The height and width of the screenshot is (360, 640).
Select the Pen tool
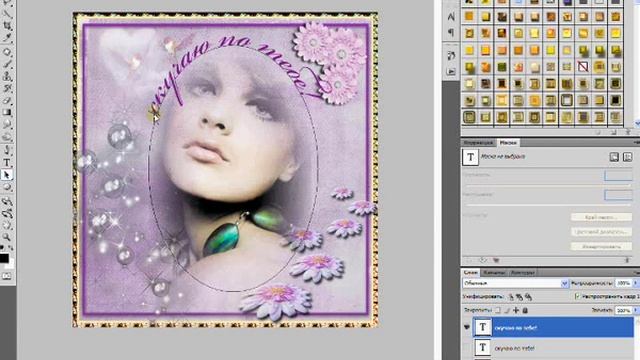[7, 151]
